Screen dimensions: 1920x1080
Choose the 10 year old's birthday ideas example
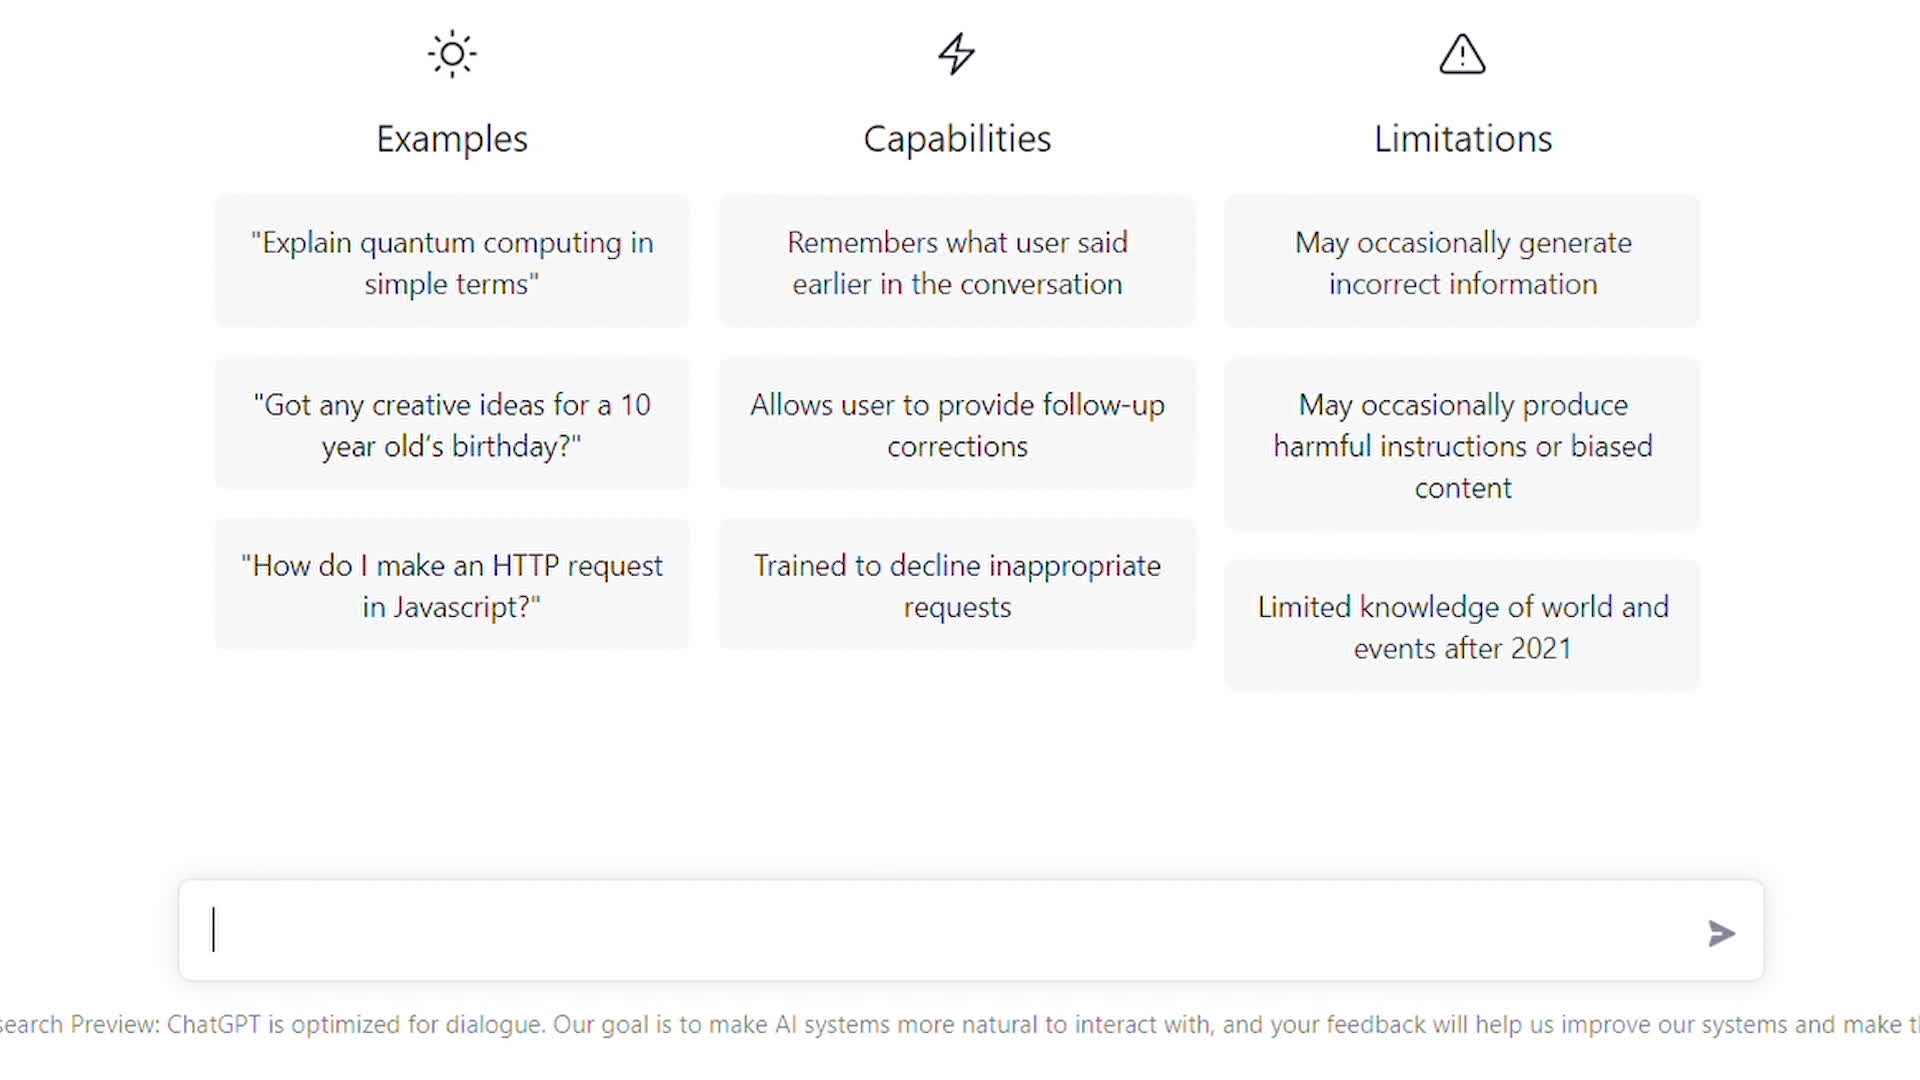(452, 424)
